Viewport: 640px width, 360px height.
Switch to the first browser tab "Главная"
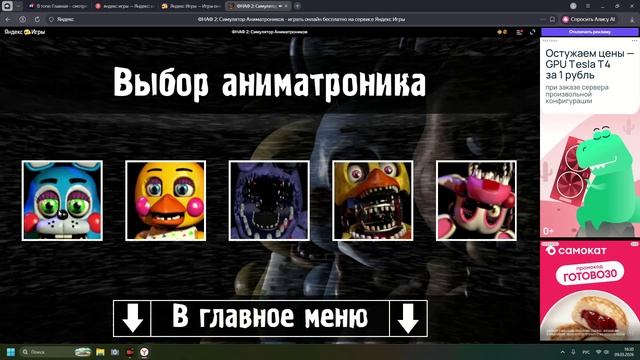[x=57, y=6]
